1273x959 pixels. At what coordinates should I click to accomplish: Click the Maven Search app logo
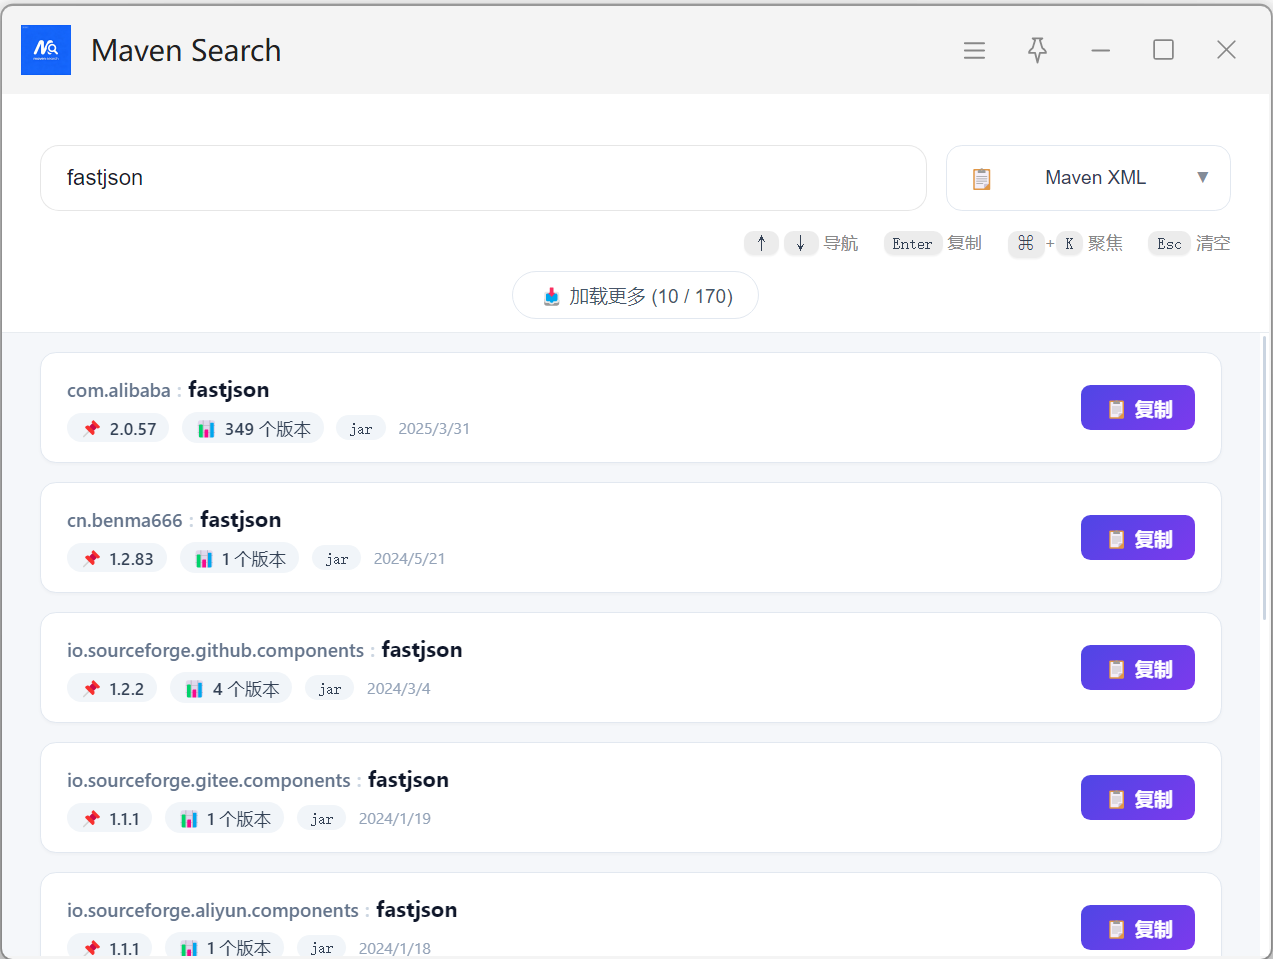[x=46, y=50]
